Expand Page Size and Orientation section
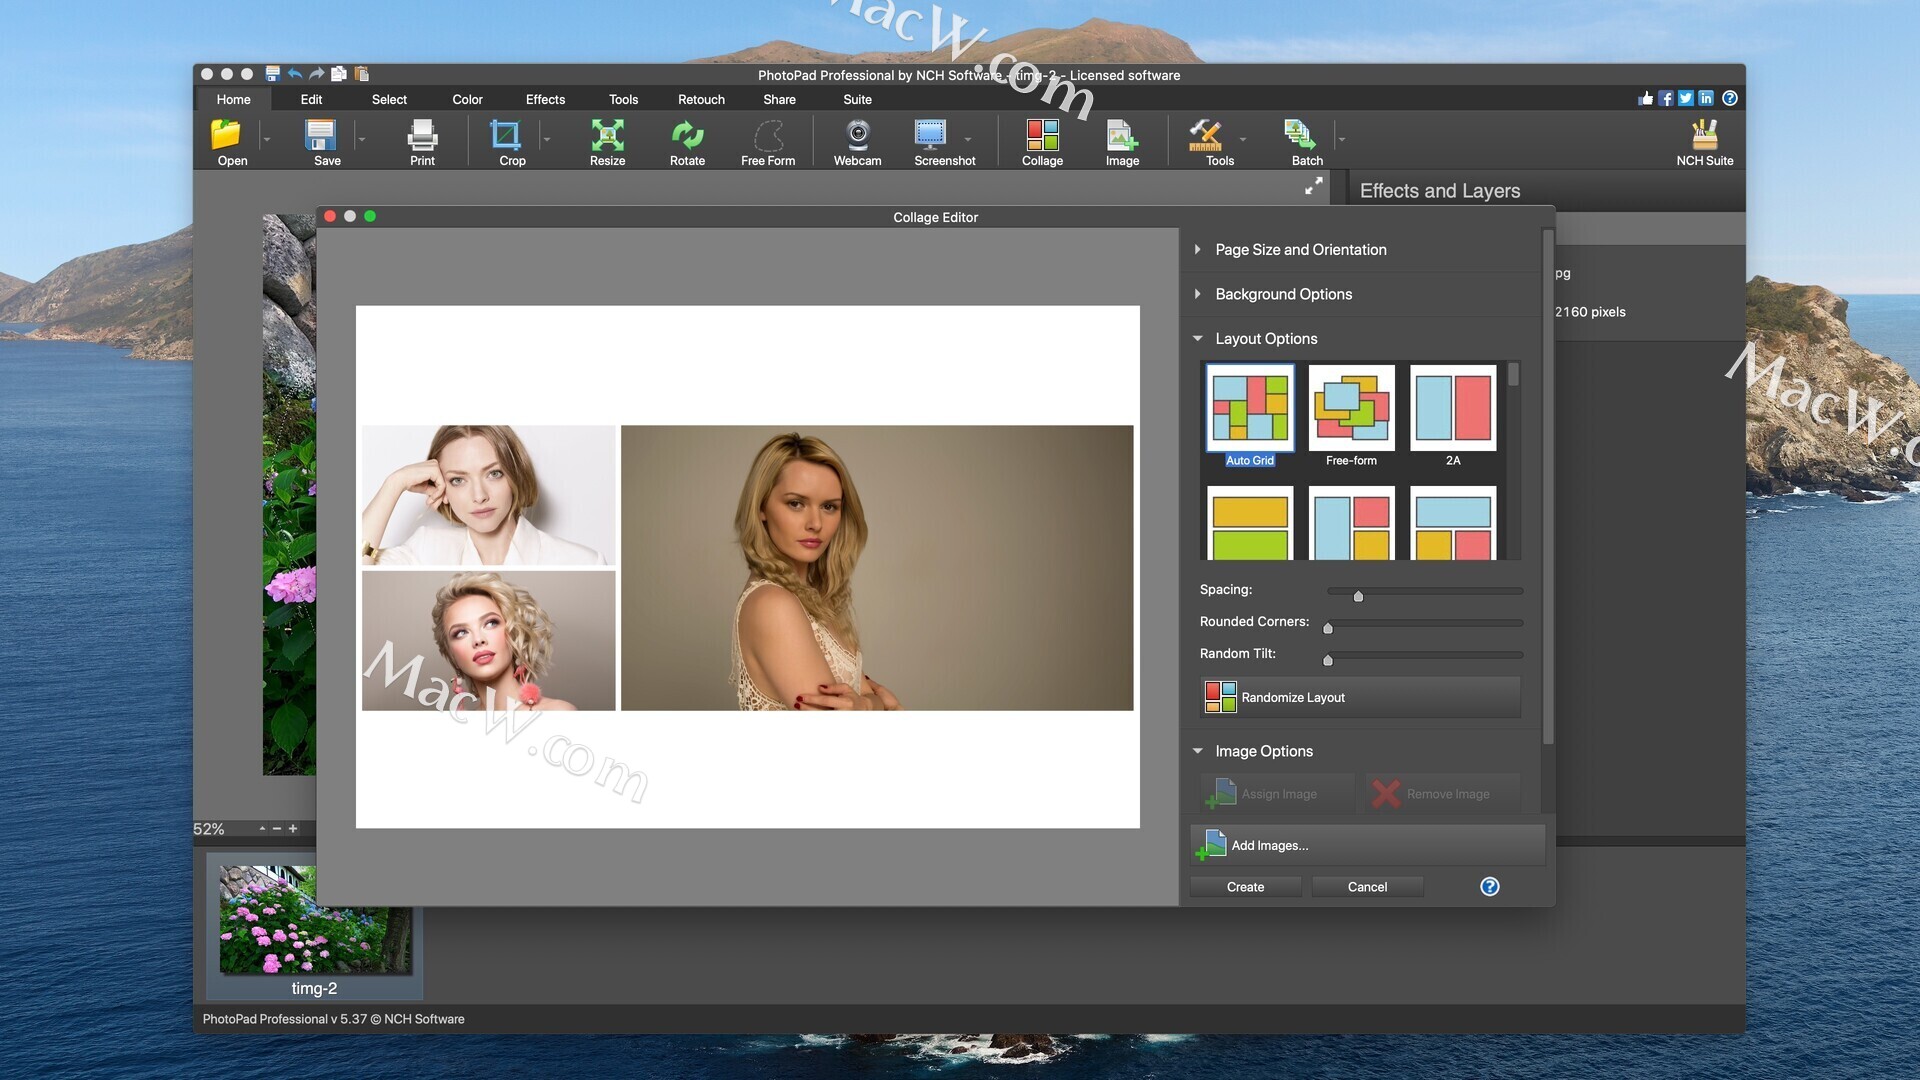This screenshot has width=1920, height=1080. [1300, 250]
